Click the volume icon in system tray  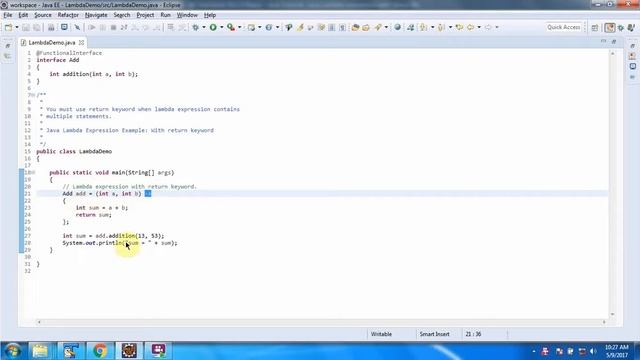point(593,351)
